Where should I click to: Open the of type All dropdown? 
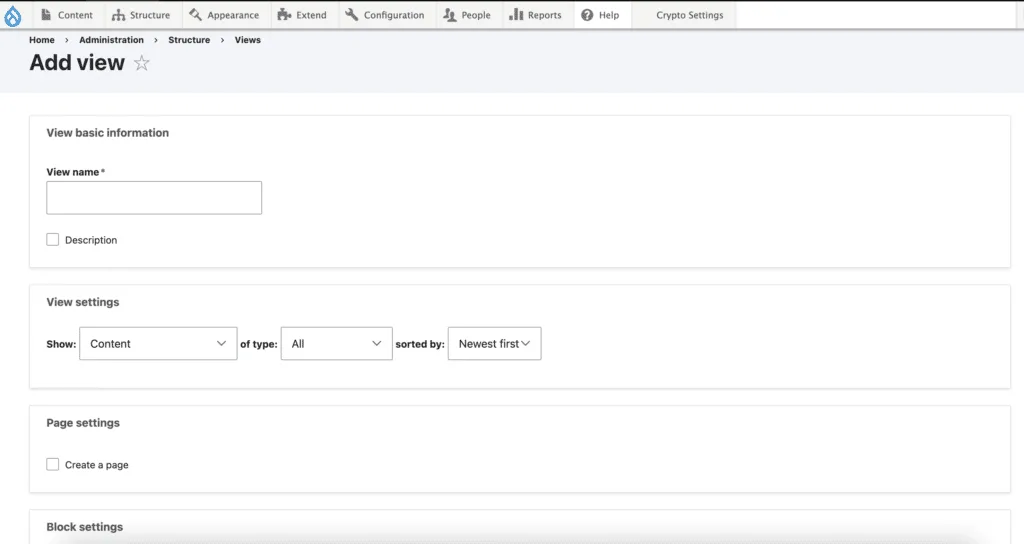(x=336, y=344)
